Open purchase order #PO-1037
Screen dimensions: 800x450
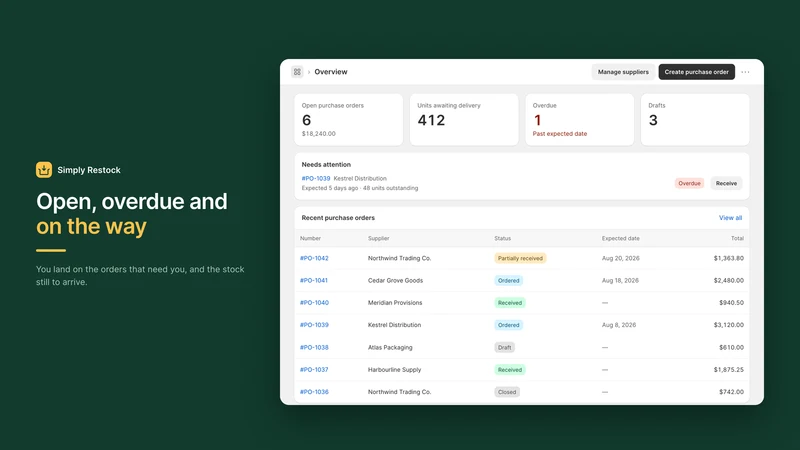(314, 369)
